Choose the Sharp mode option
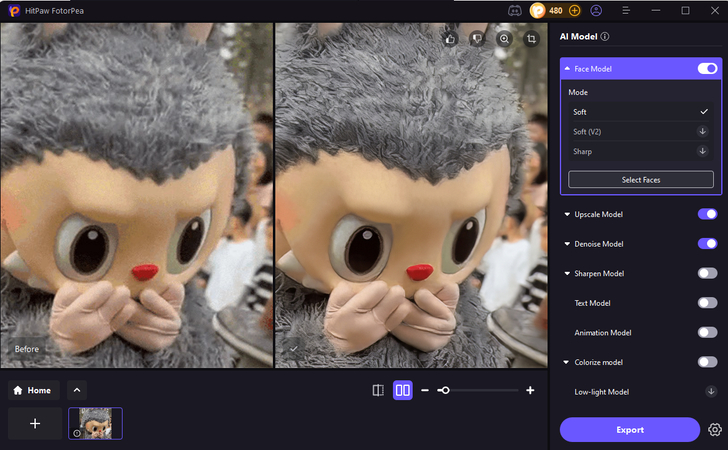The width and height of the screenshot is (728, 450). coord(641,151)
